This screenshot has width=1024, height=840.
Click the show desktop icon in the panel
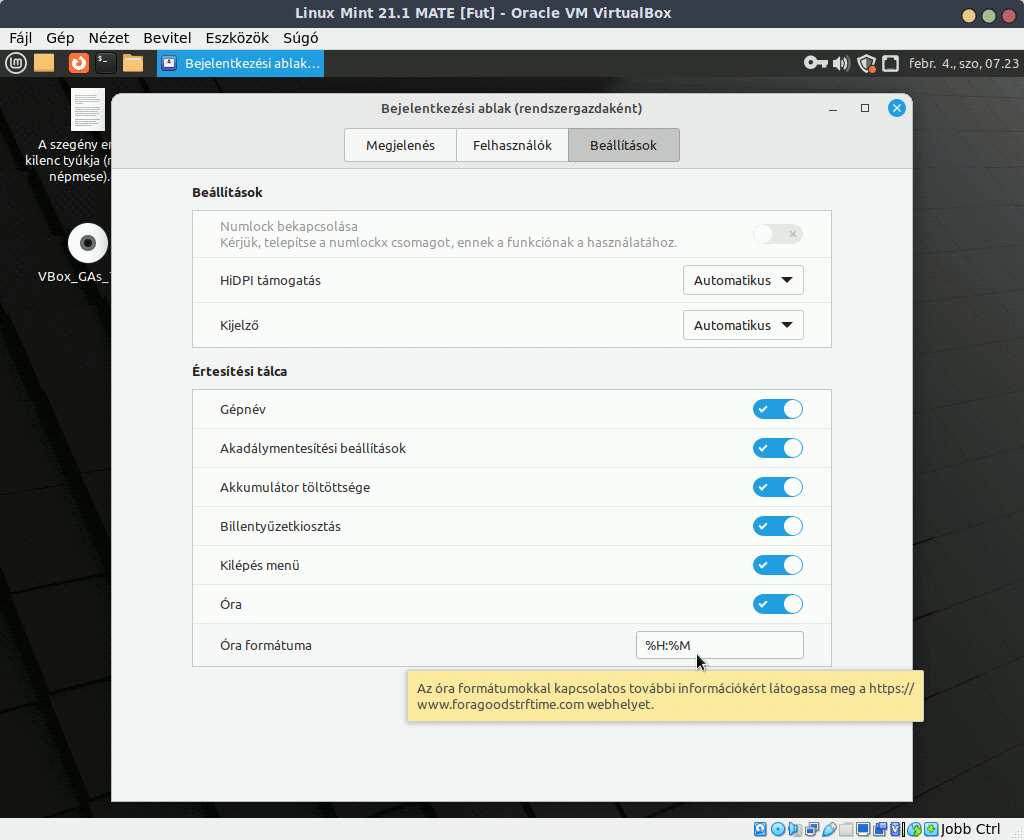pyautogui.click(x=44, y=63)
